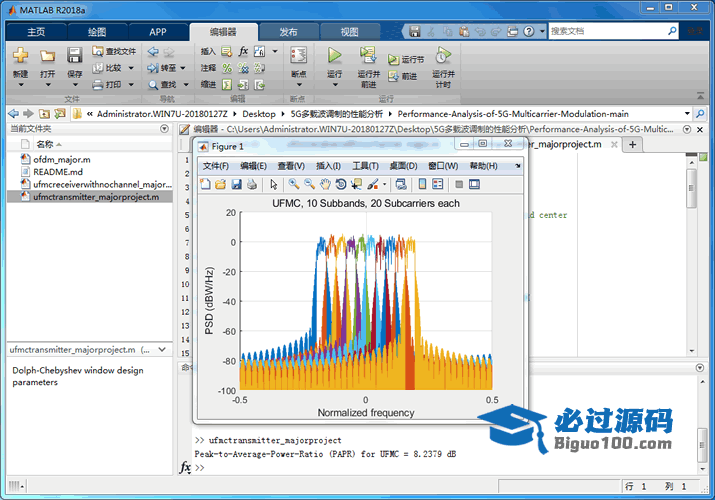Click the Print (打印) icon in the ribbon
This screenshot has height=500, width=715.
coord(98,85)
